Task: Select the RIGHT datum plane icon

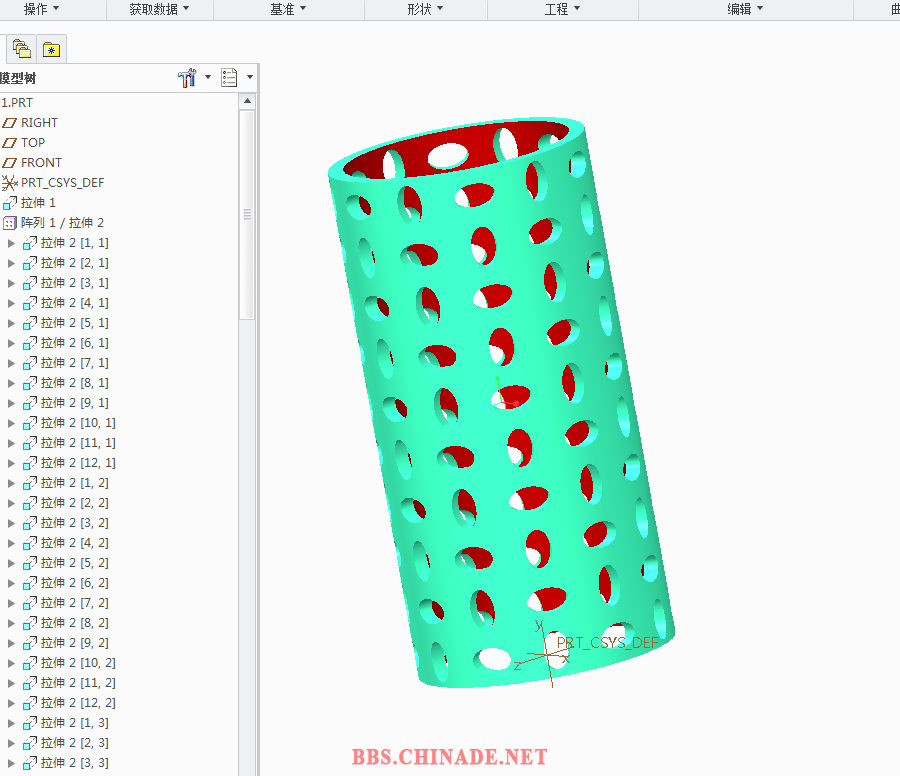Action: pos(10,123)
